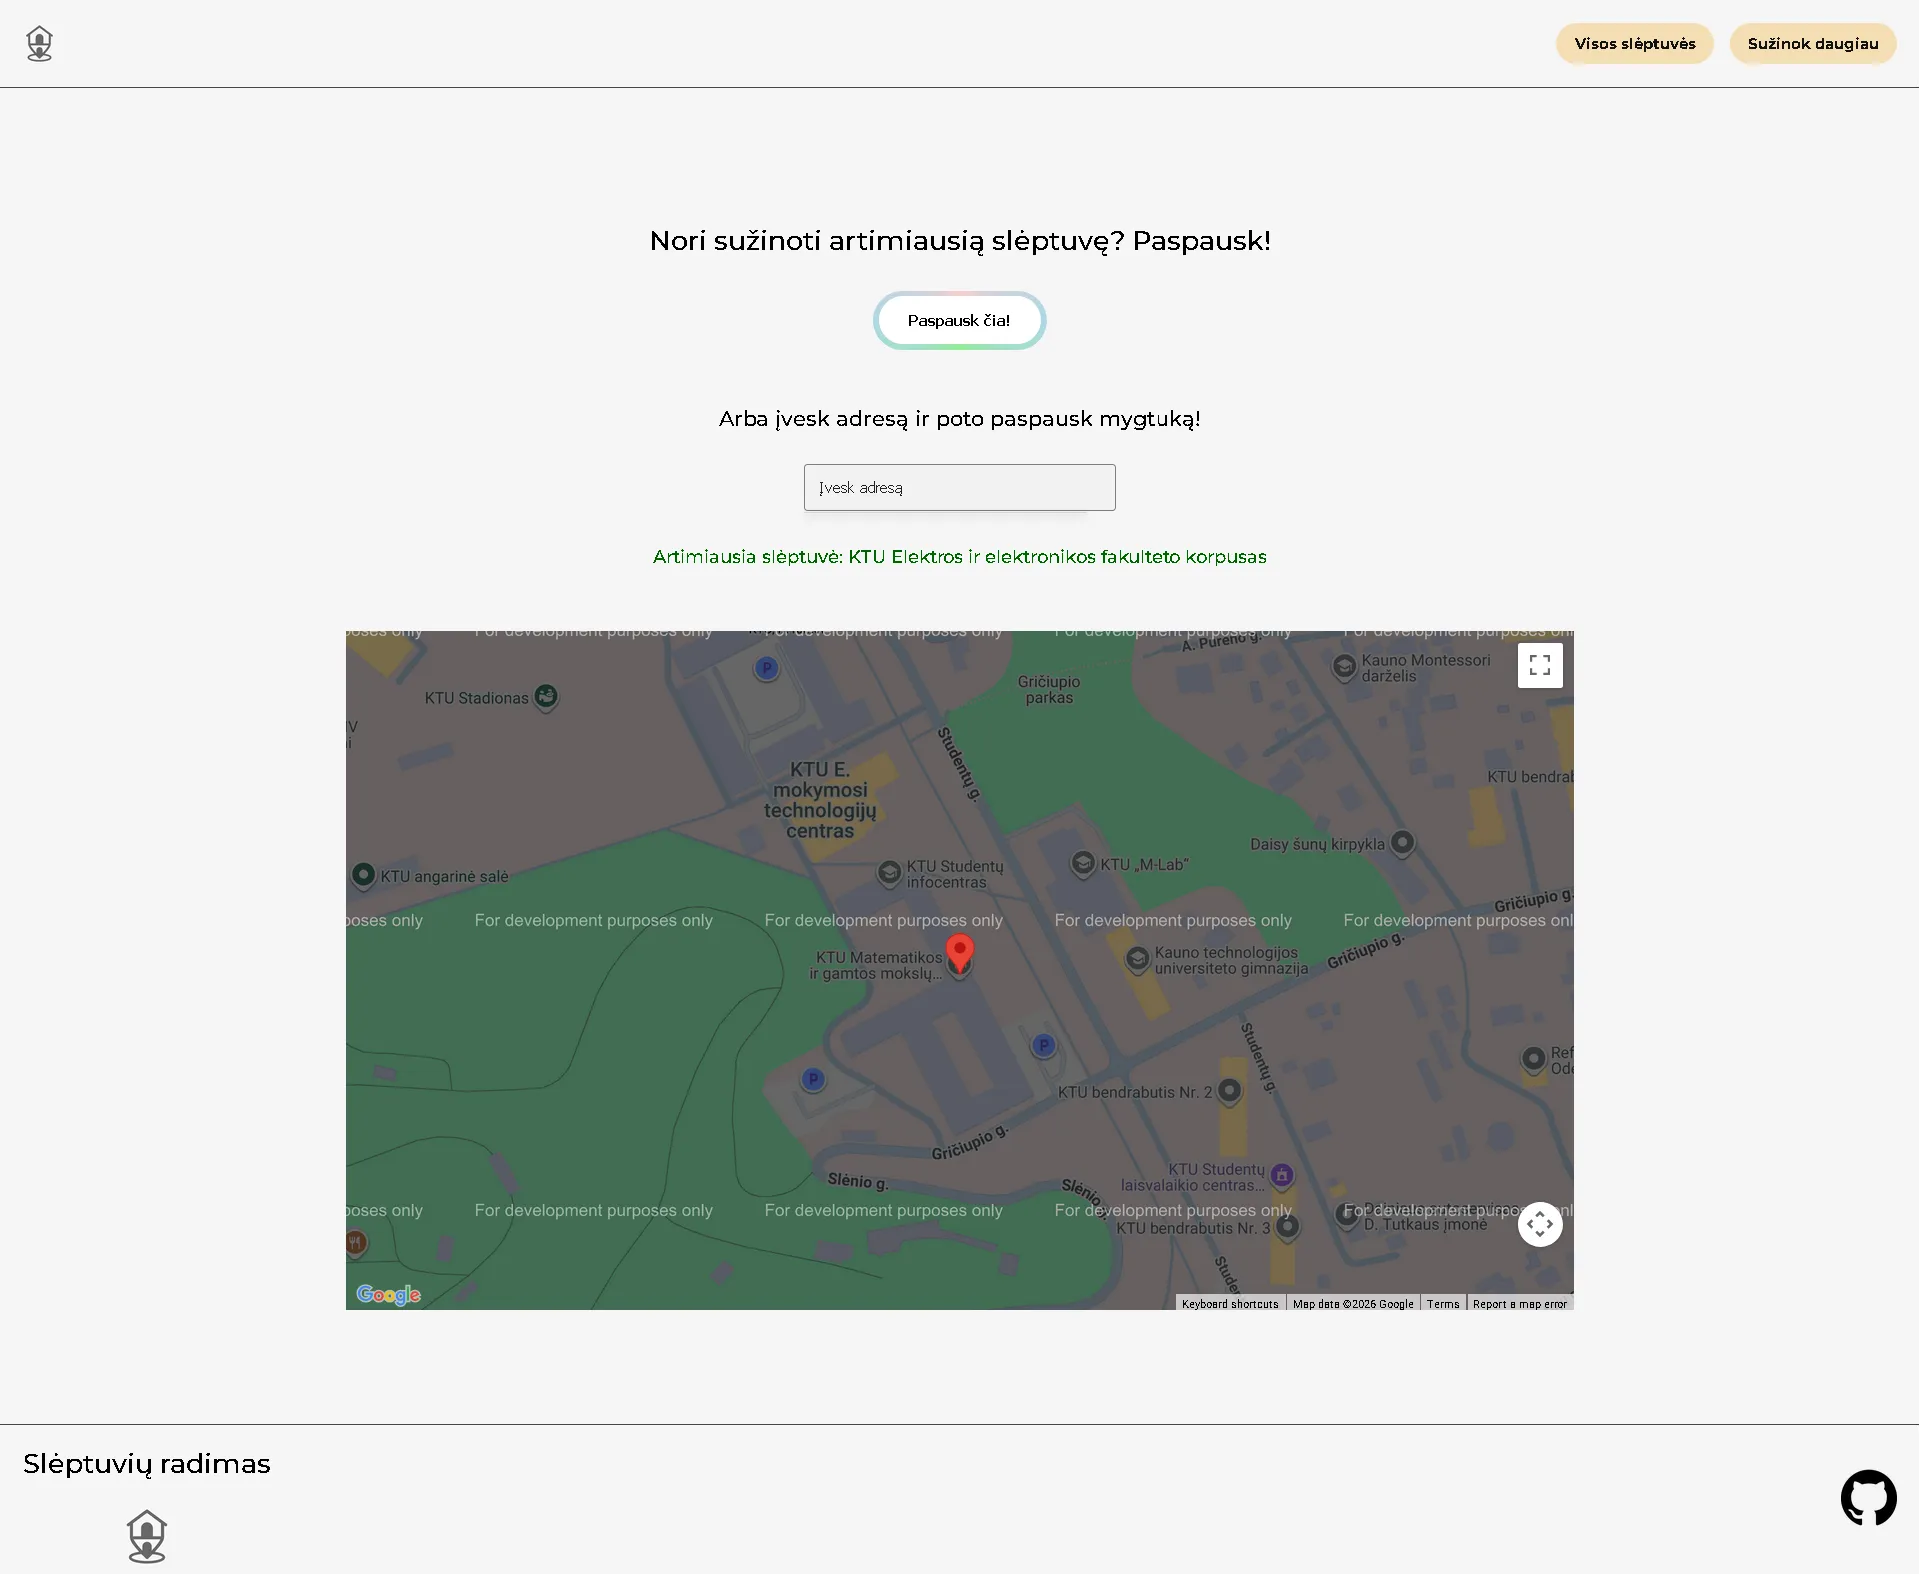Select KTU Stadionas map marker
This screenshot has width=1920, height=1574.
click(x=546, y=696)
